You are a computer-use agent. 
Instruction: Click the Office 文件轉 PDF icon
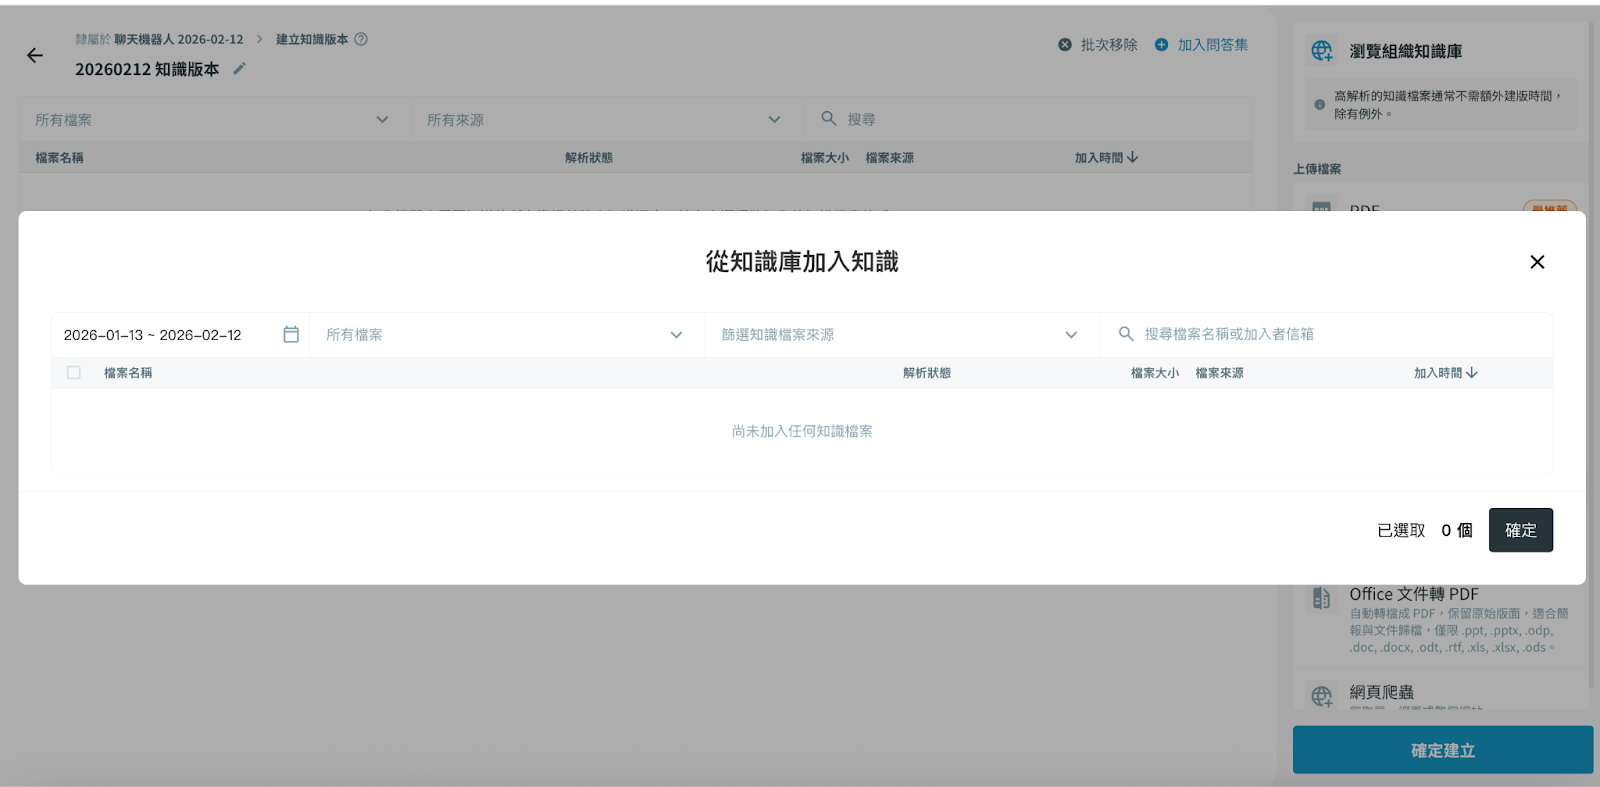coord(1321,599)
